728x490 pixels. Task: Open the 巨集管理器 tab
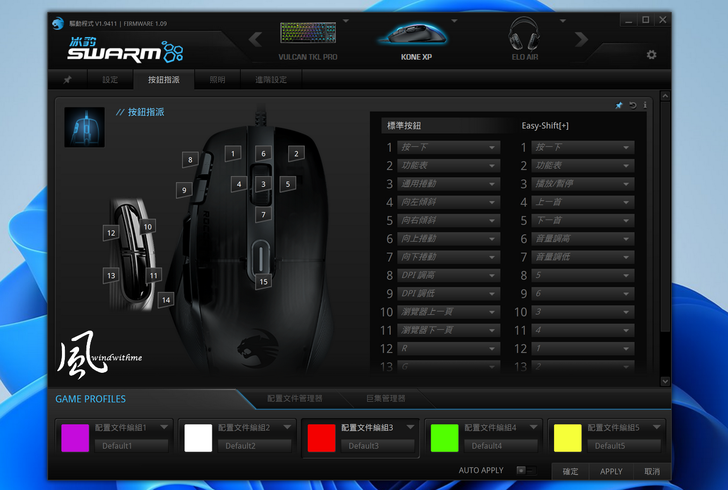(x=385, y=399)
